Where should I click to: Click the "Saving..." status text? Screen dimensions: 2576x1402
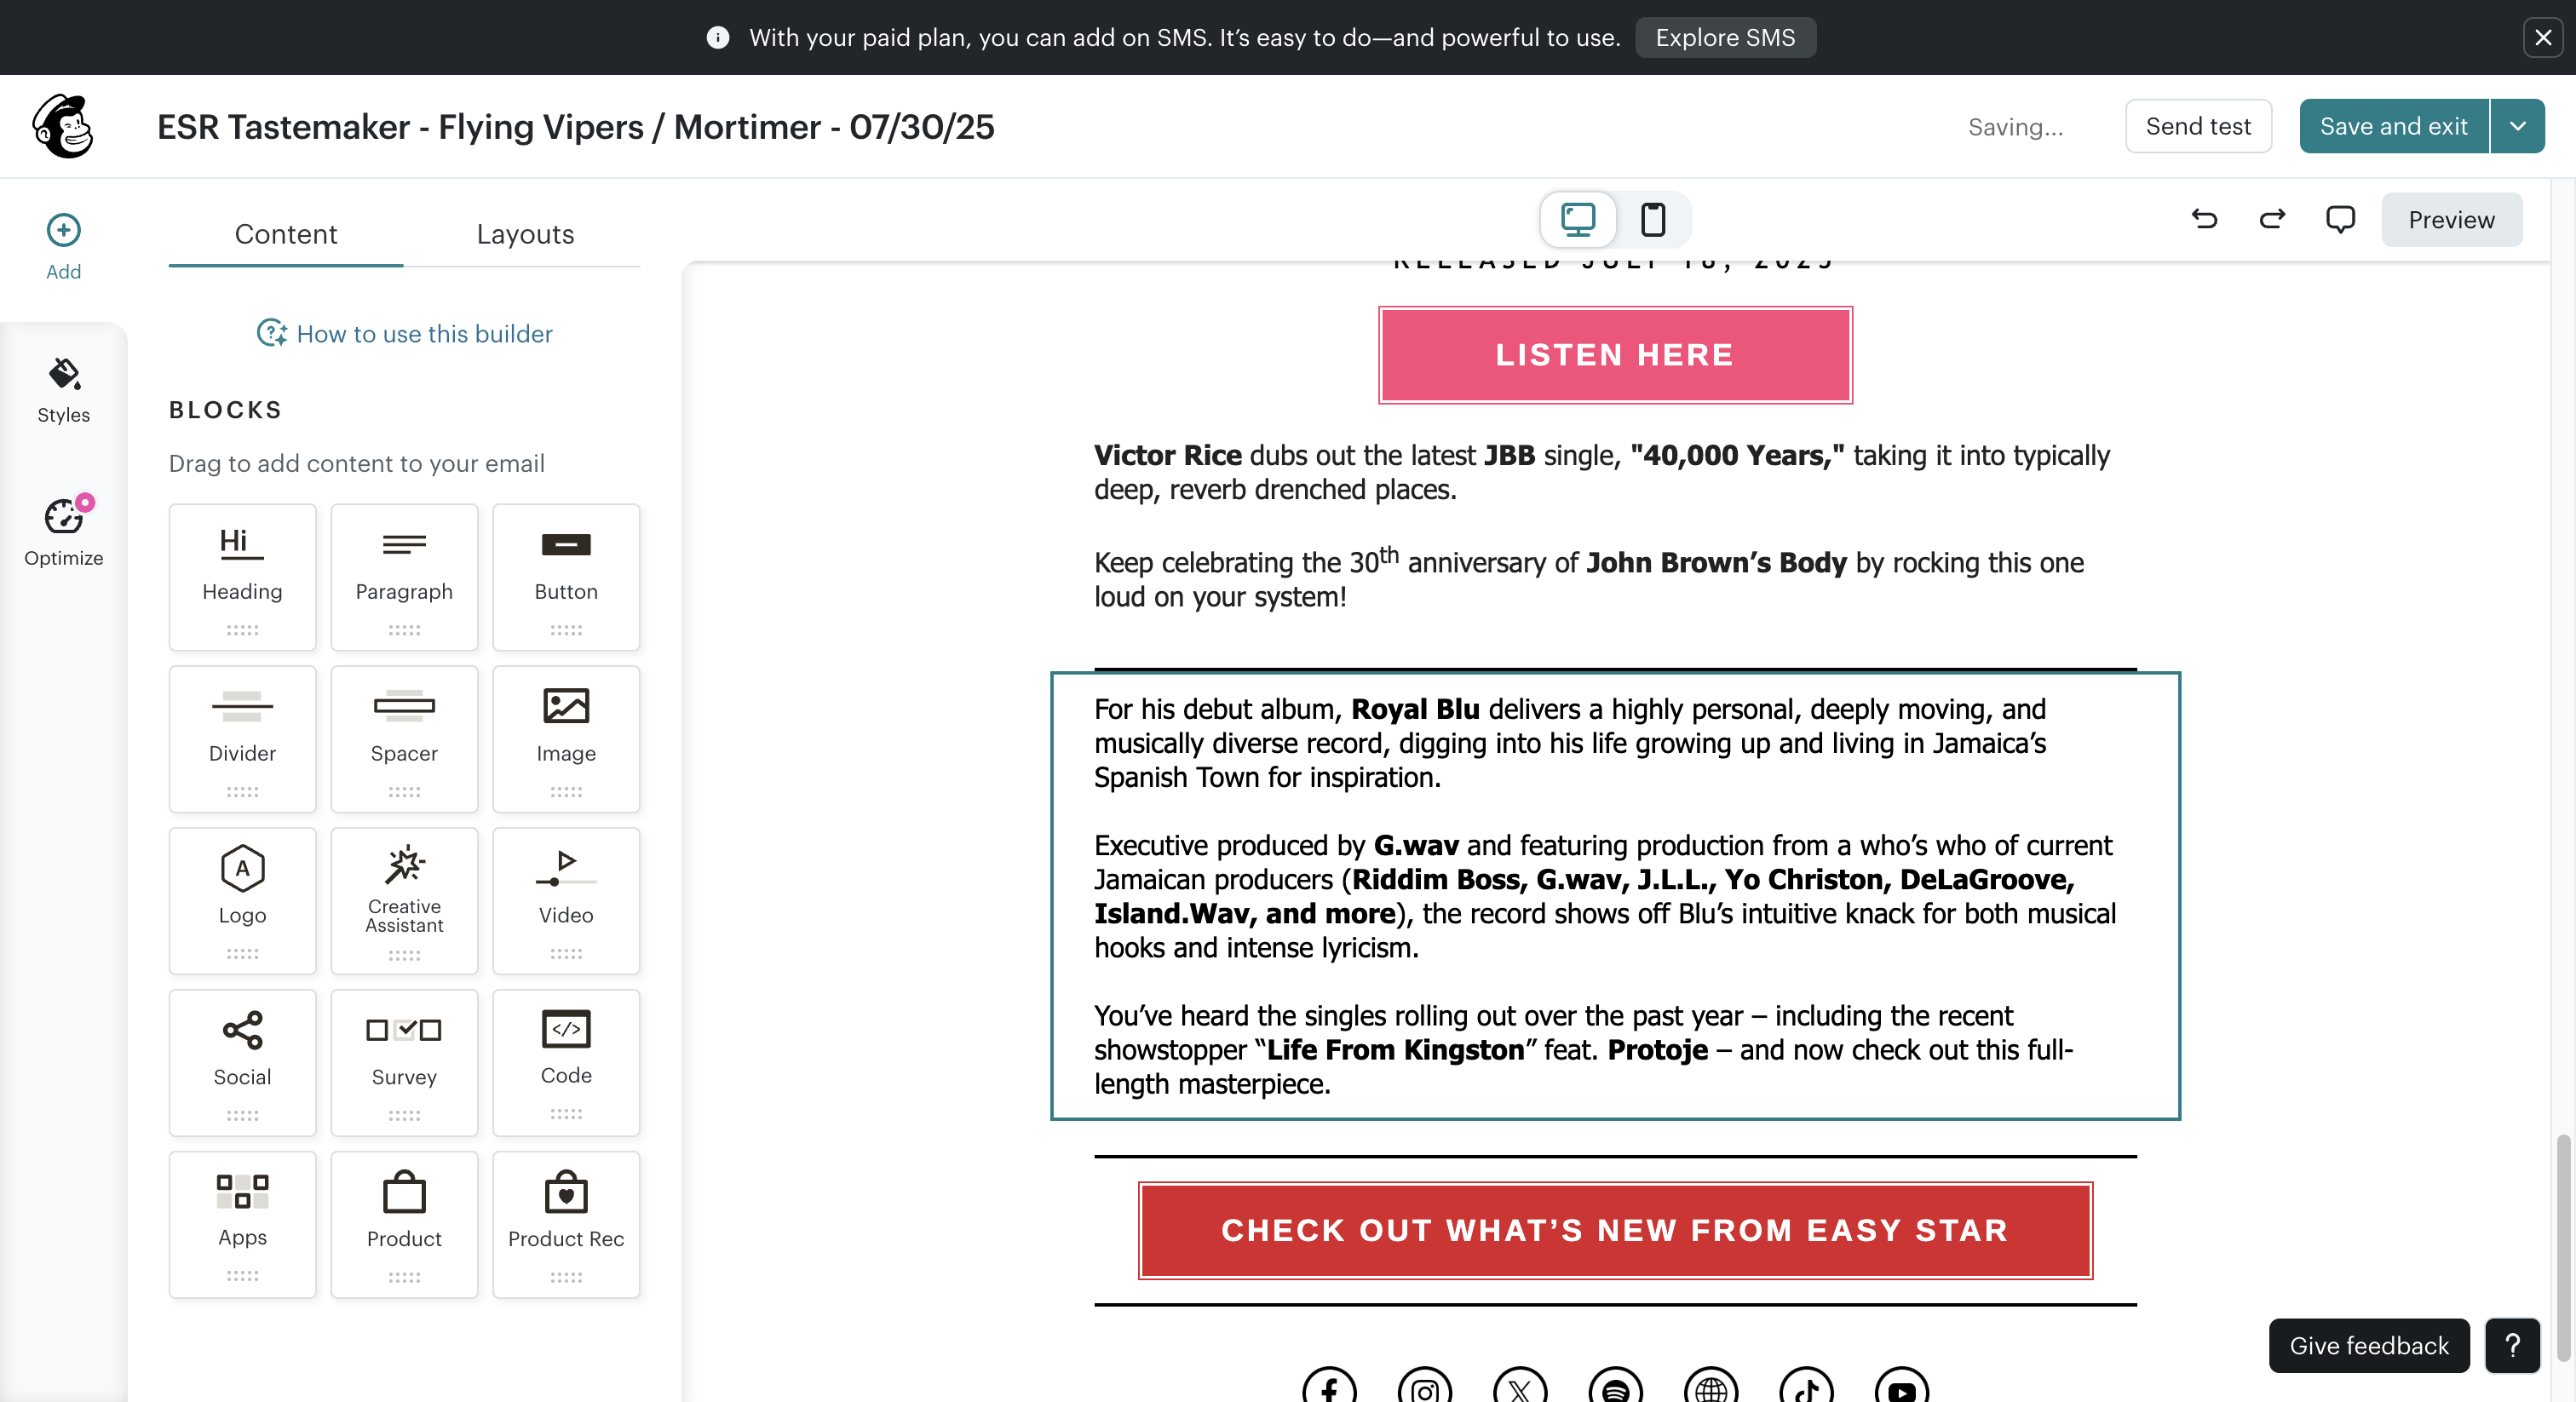tap(2015, 127)
